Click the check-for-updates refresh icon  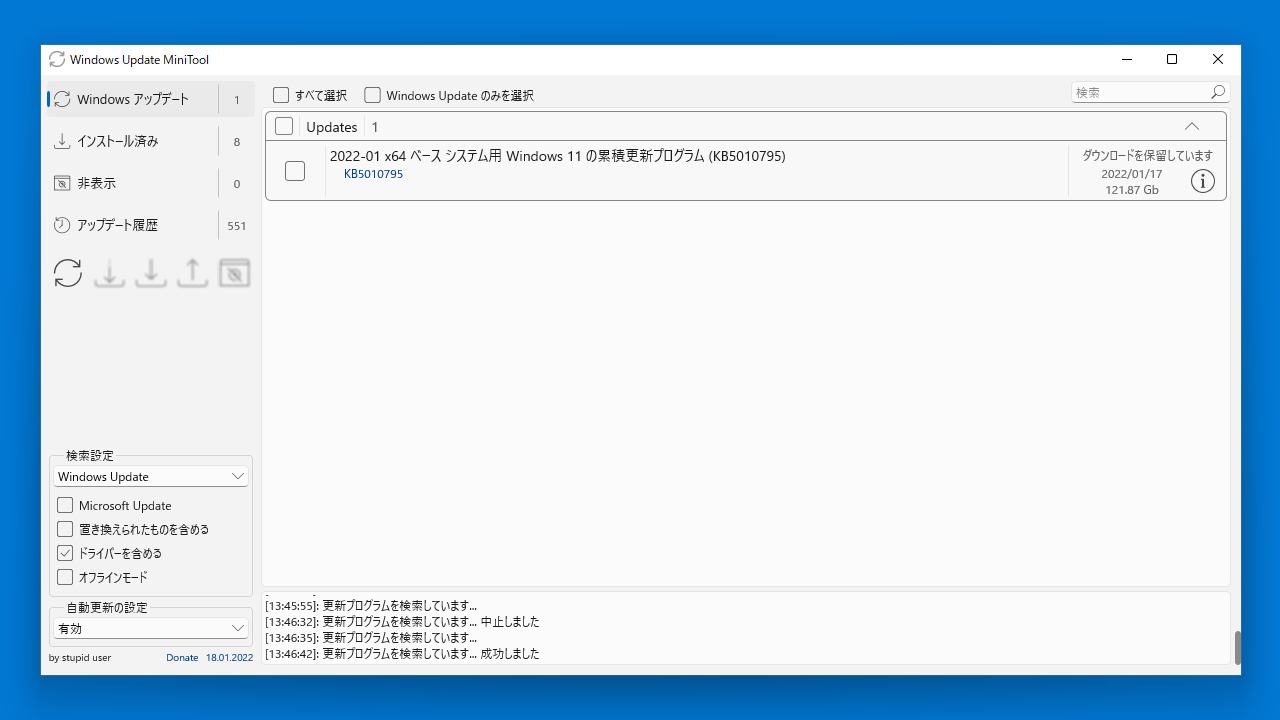68,273
